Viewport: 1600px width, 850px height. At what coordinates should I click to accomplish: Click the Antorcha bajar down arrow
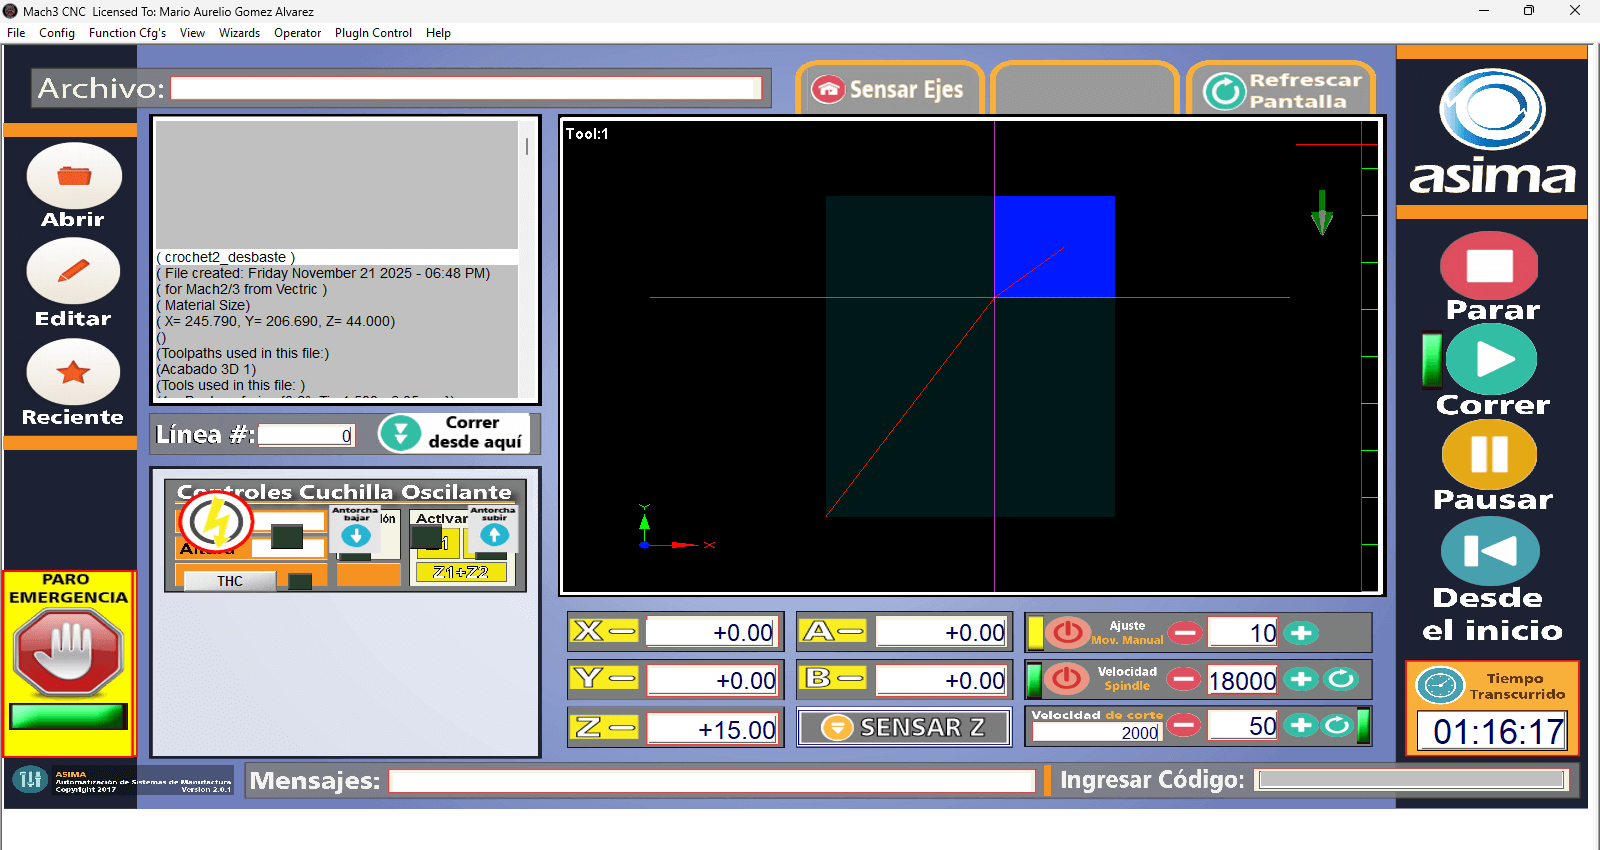tap(356, 536)
